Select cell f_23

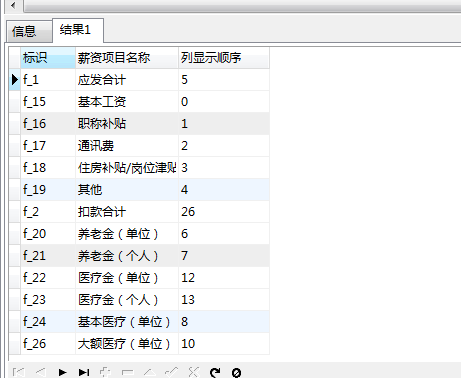pyautogui.click(x=48, y=300)
